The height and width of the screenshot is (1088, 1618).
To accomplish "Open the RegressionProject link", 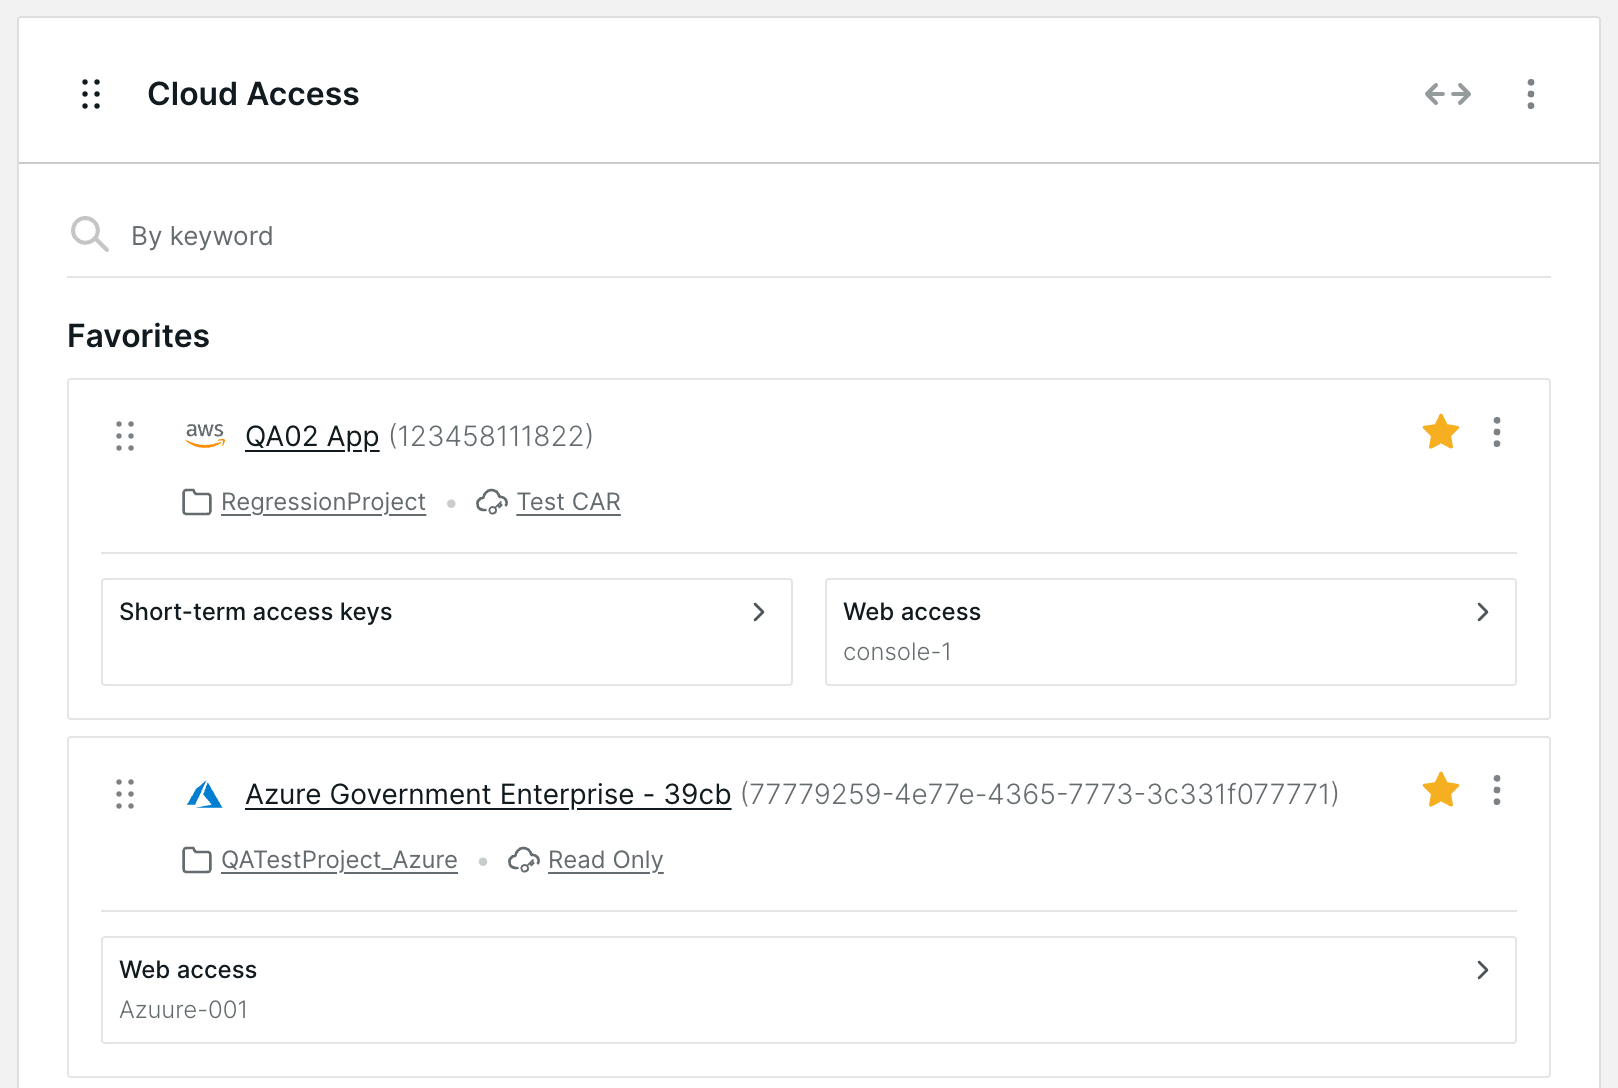I will coord(323,502).
